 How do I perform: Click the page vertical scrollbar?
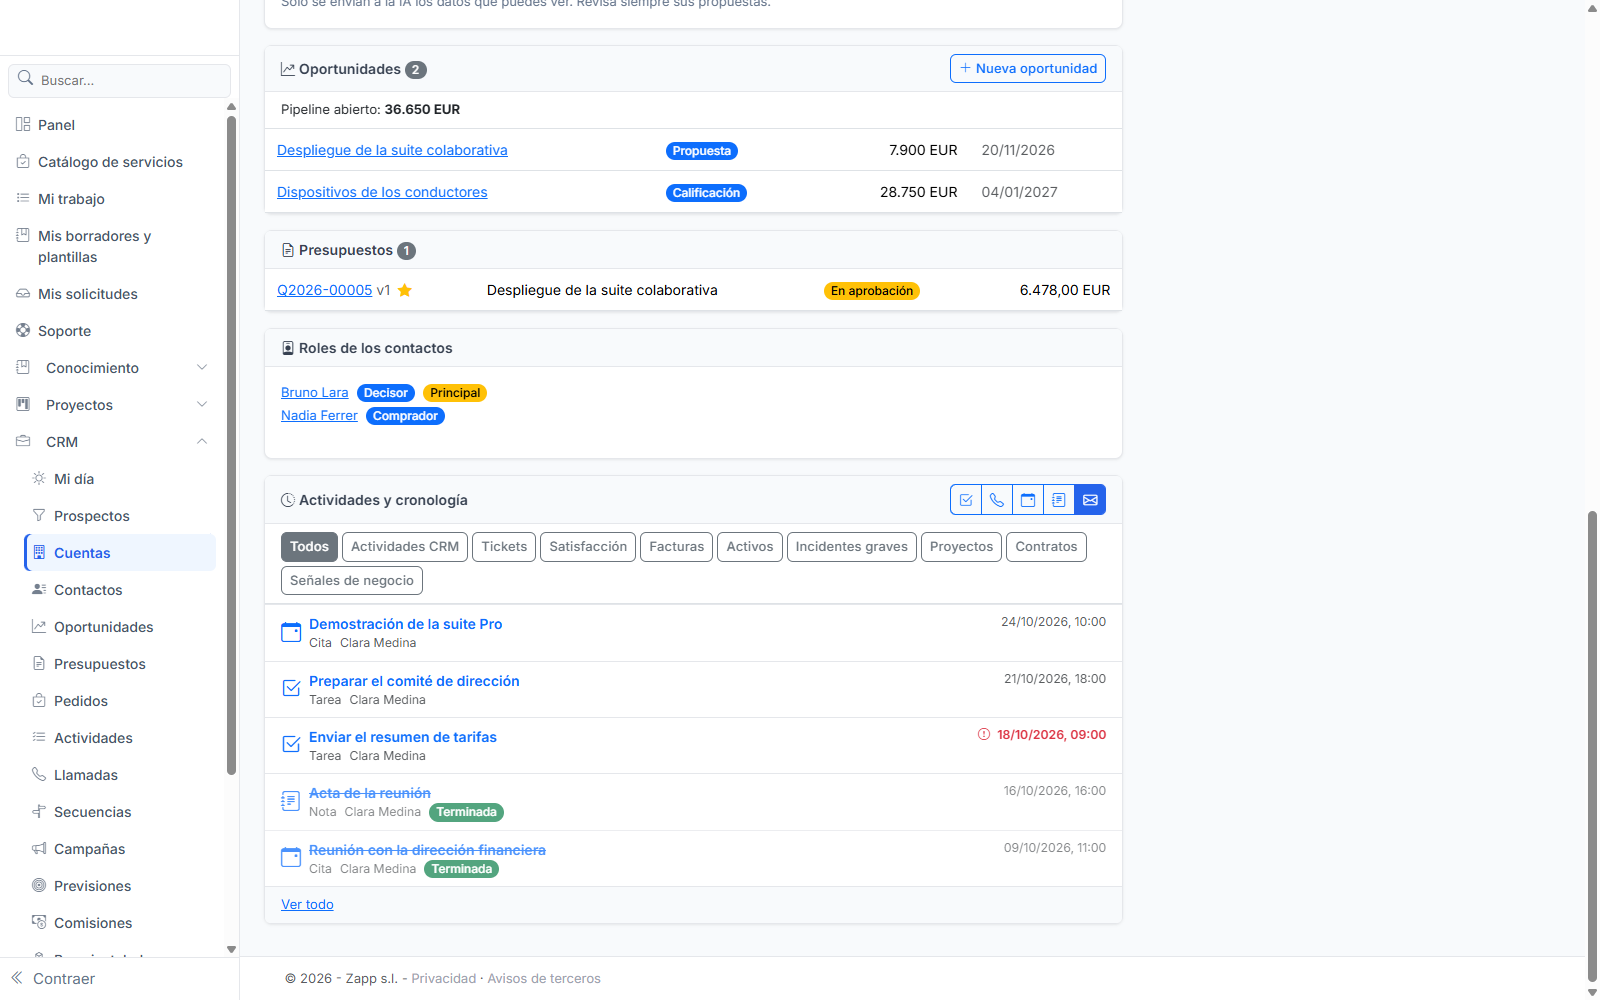click(1592, 745)
